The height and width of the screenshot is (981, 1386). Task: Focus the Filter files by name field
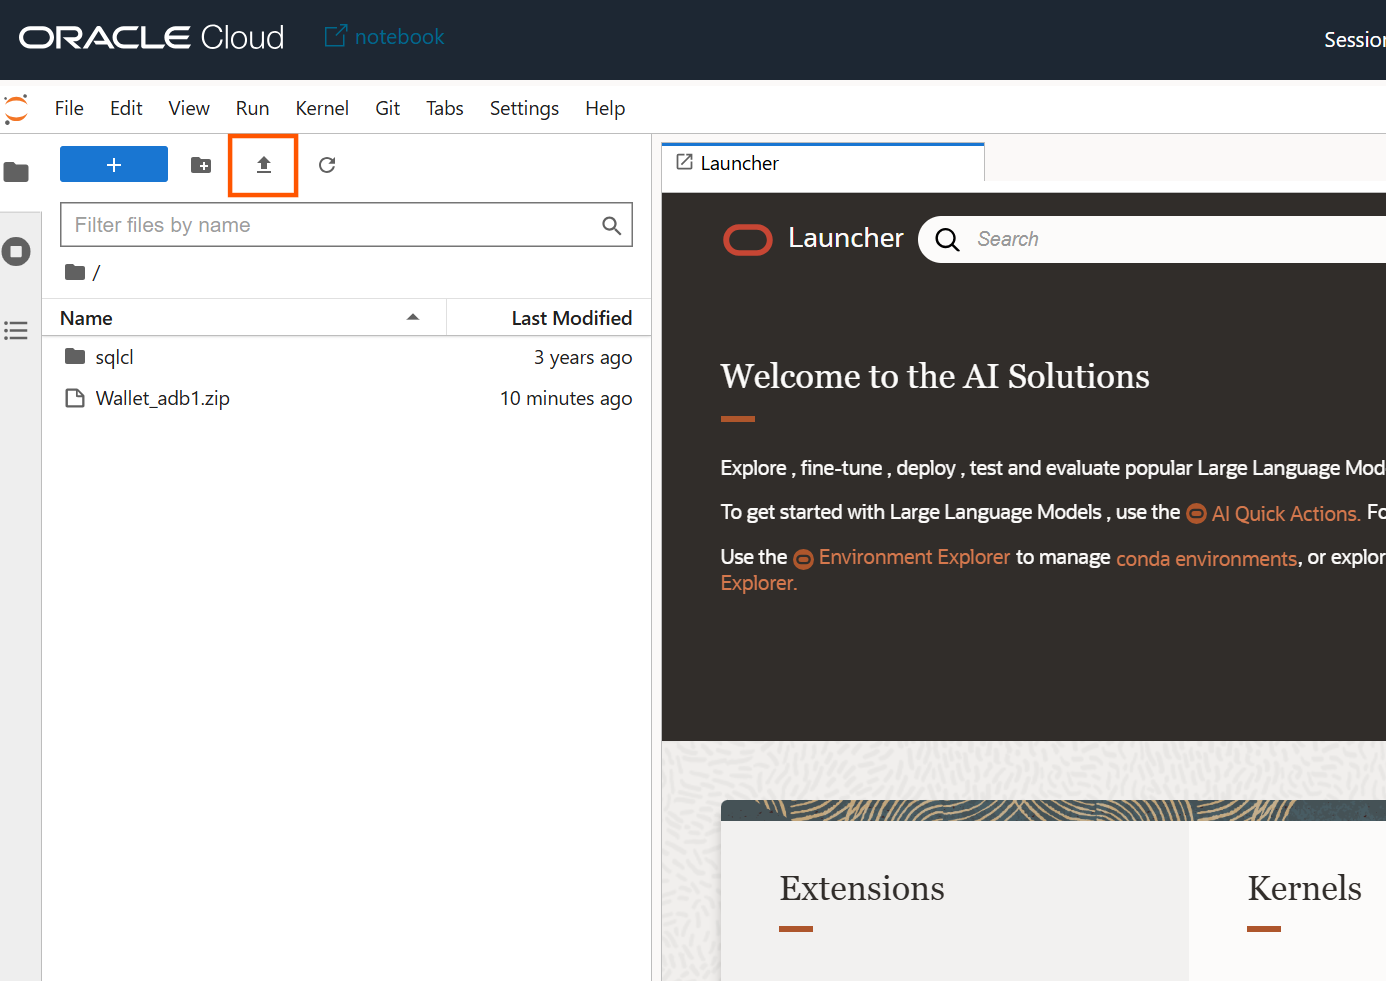tap(346, 225)
